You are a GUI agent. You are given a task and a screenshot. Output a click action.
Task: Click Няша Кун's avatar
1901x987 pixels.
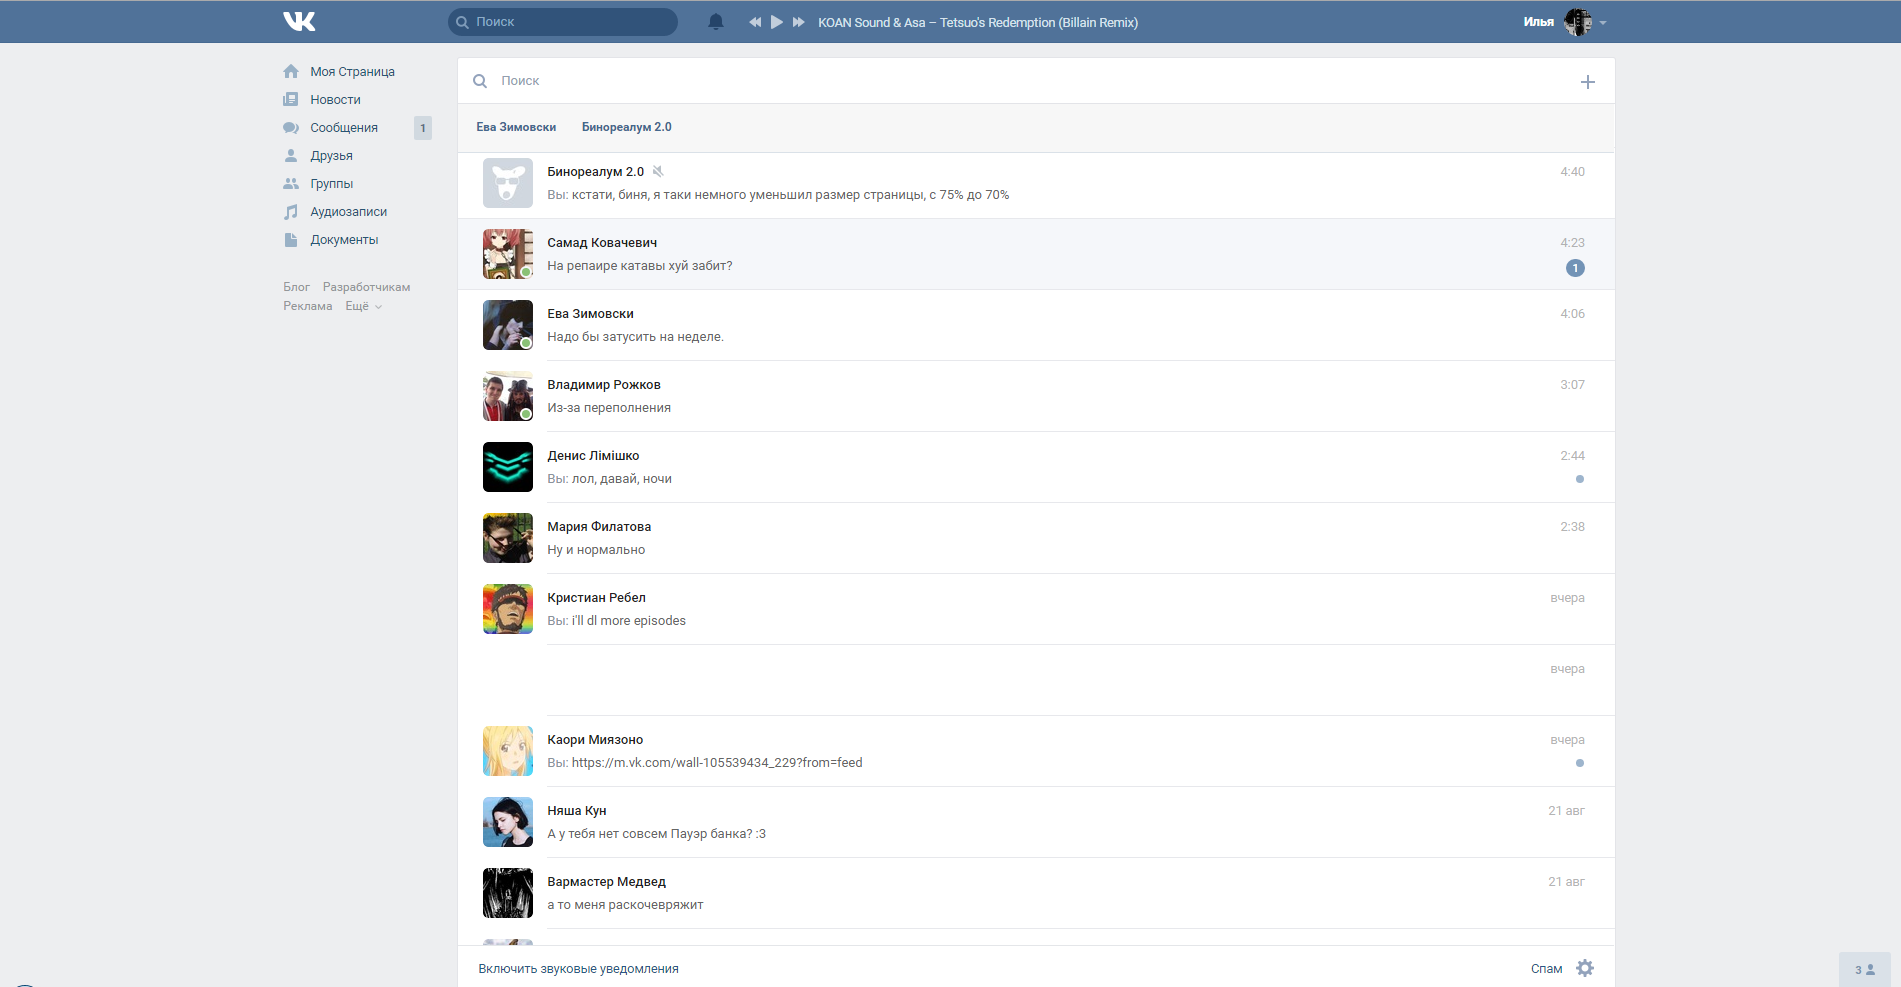(x=508, y=822)
